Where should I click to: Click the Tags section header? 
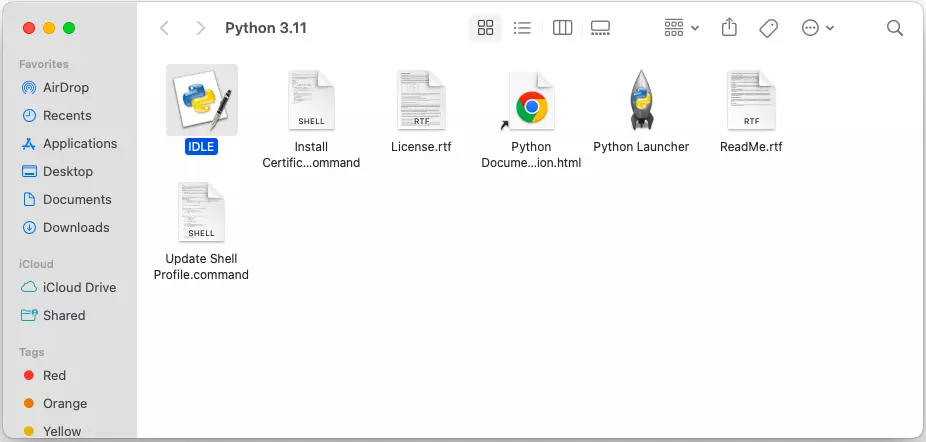(x=31, y=352)
